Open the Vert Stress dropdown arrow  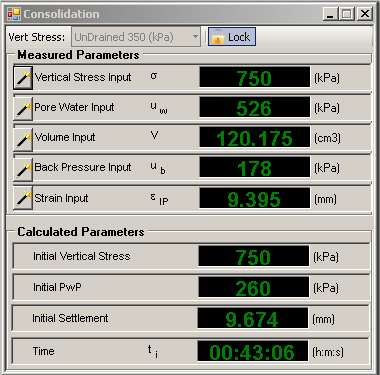(195, 37)
